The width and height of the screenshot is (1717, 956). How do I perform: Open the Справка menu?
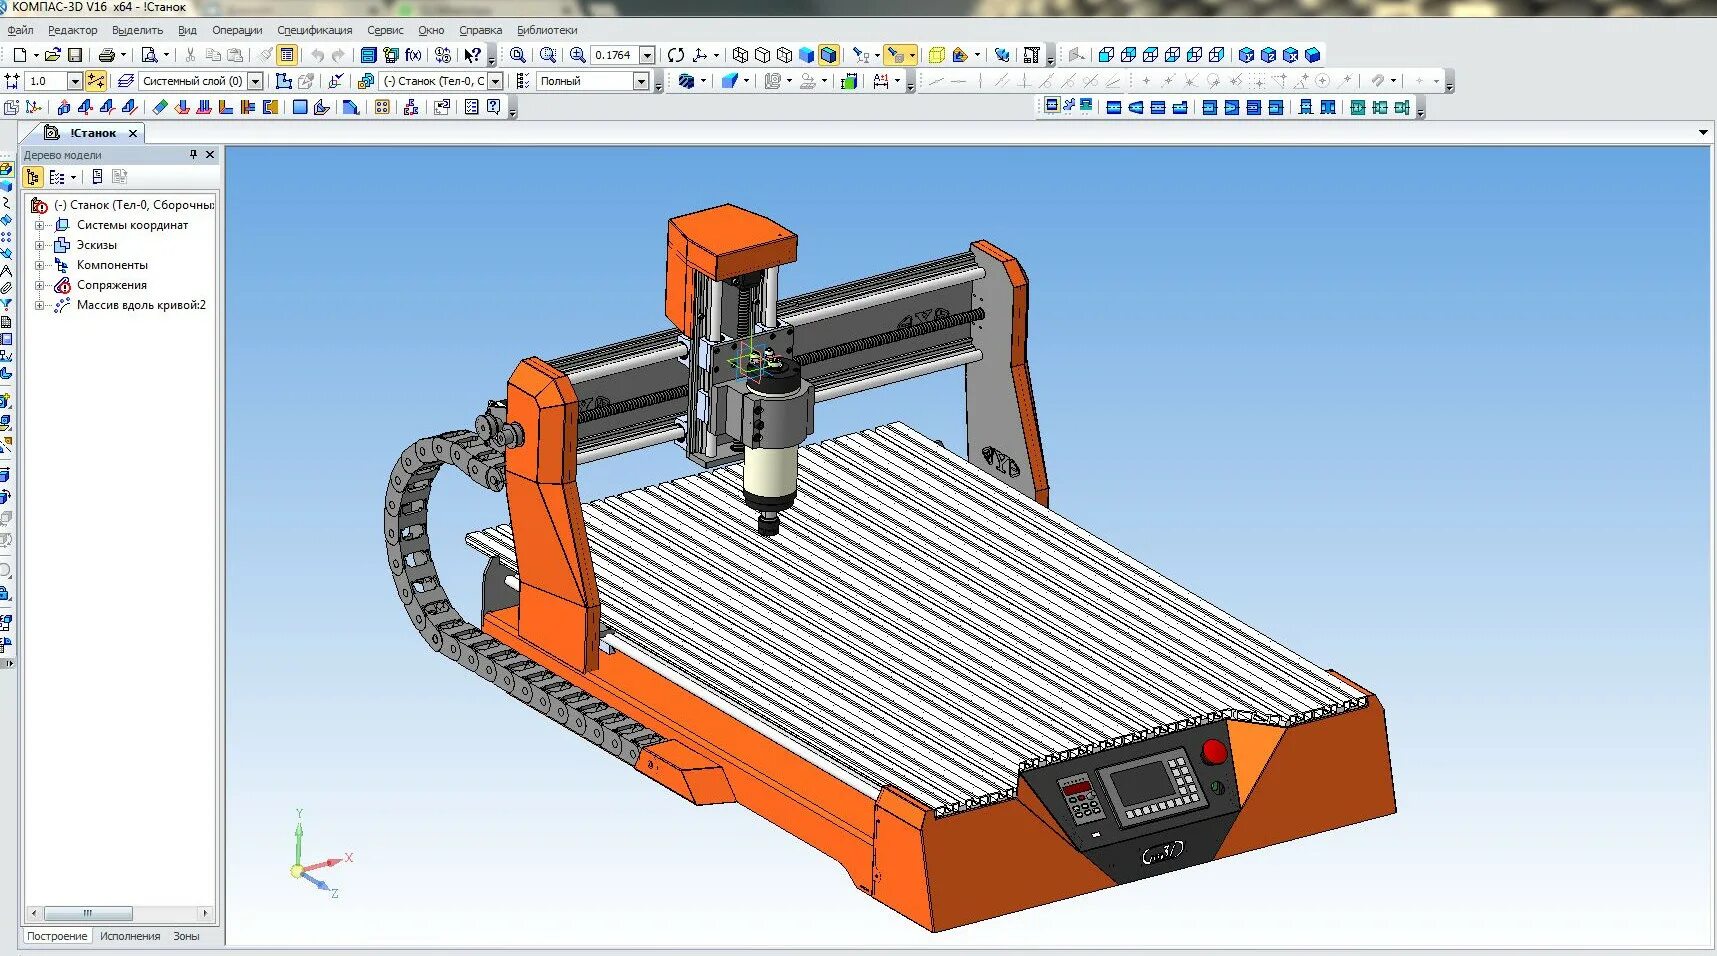tap(480, 30)
